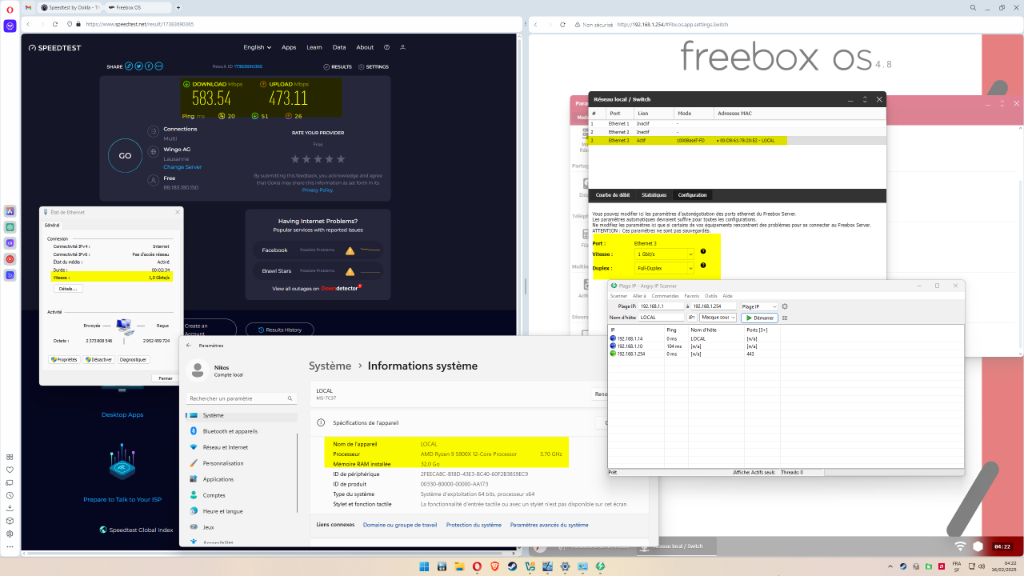Click the Rechercher un paramètre search field
Image resolution: width=1024 pixels, height=576 pixels.
point(240,398)
